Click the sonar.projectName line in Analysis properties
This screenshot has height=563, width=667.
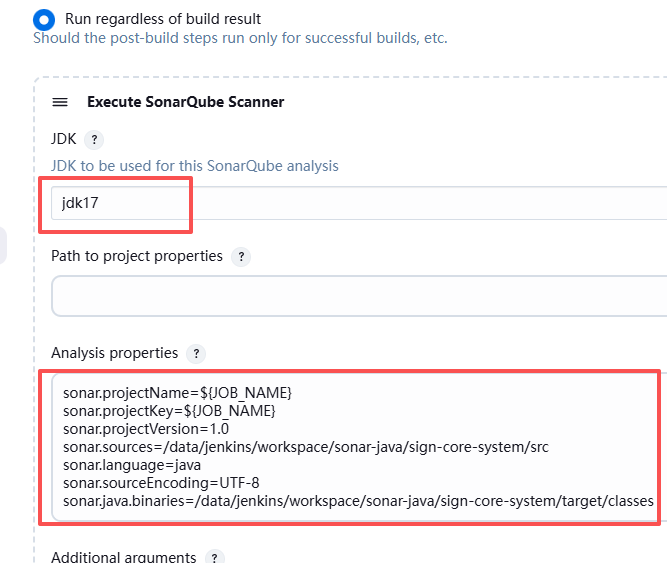(x=177, y=393)
